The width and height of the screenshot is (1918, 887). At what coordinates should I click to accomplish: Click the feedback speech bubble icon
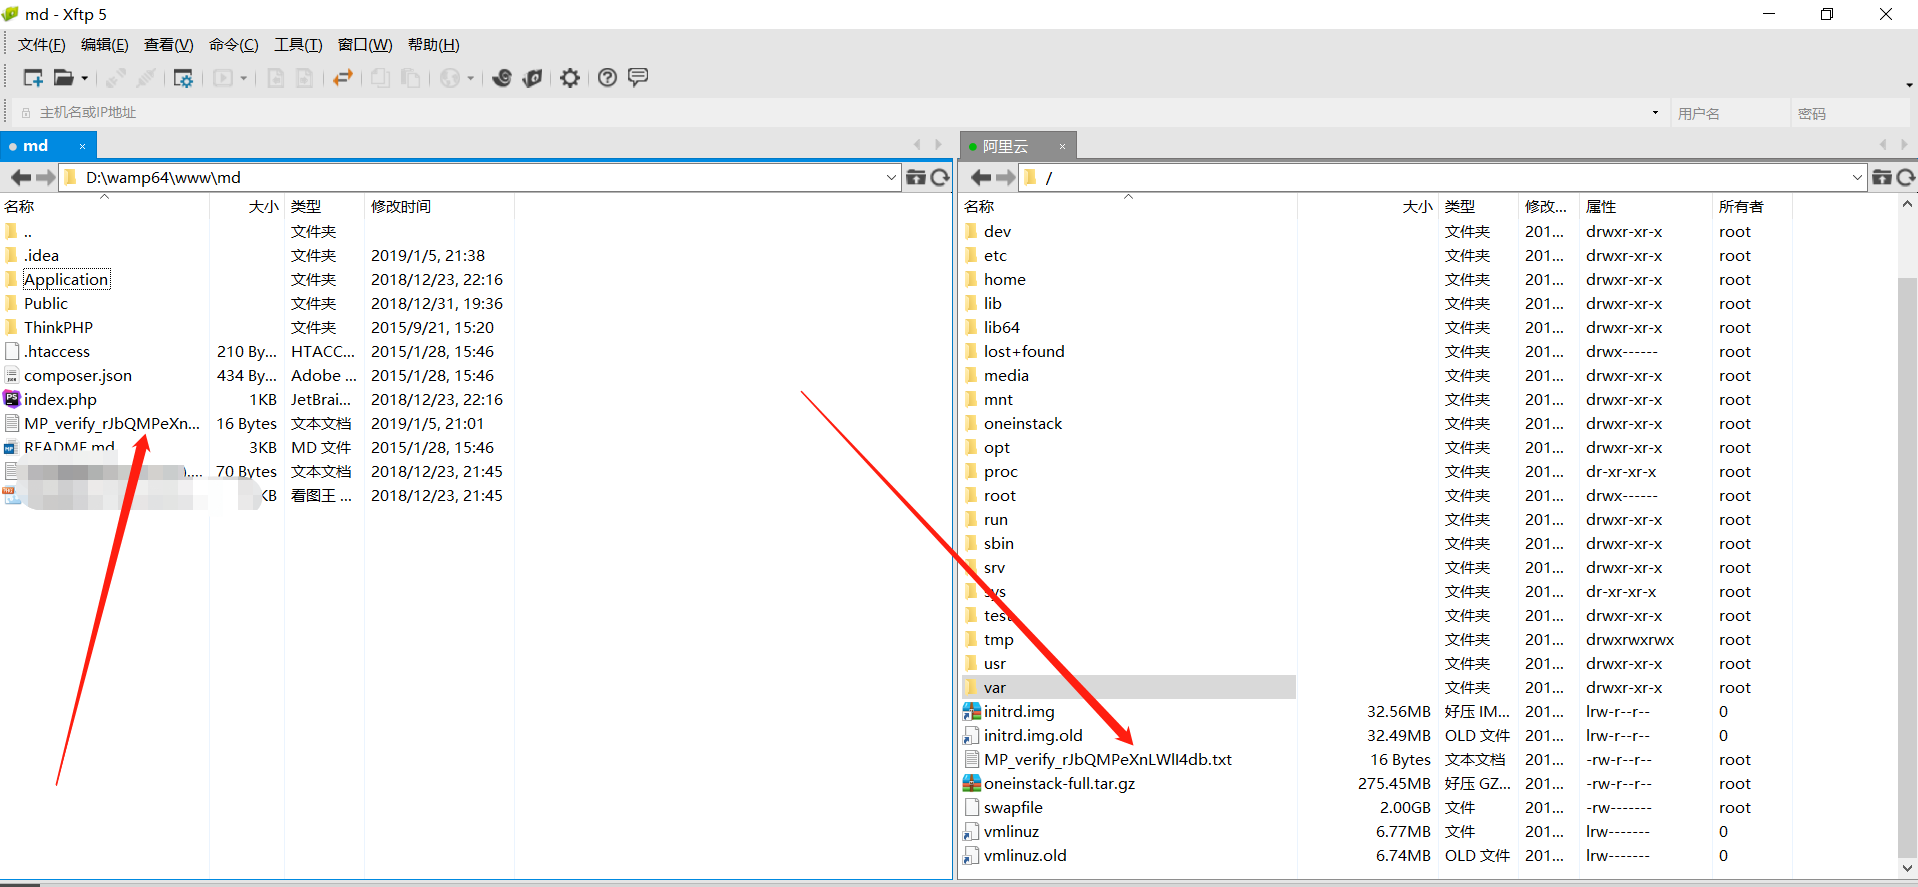638,78
